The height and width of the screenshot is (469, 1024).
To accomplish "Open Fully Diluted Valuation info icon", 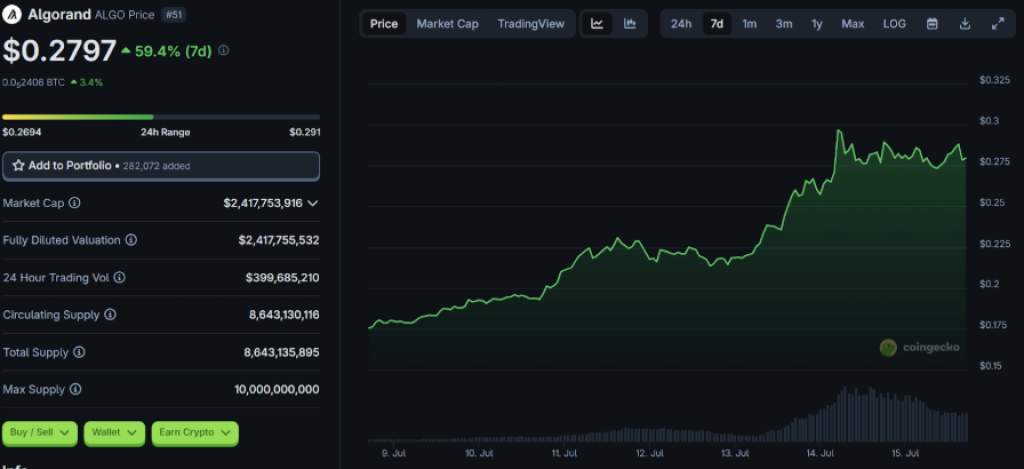I will [131, 240].
